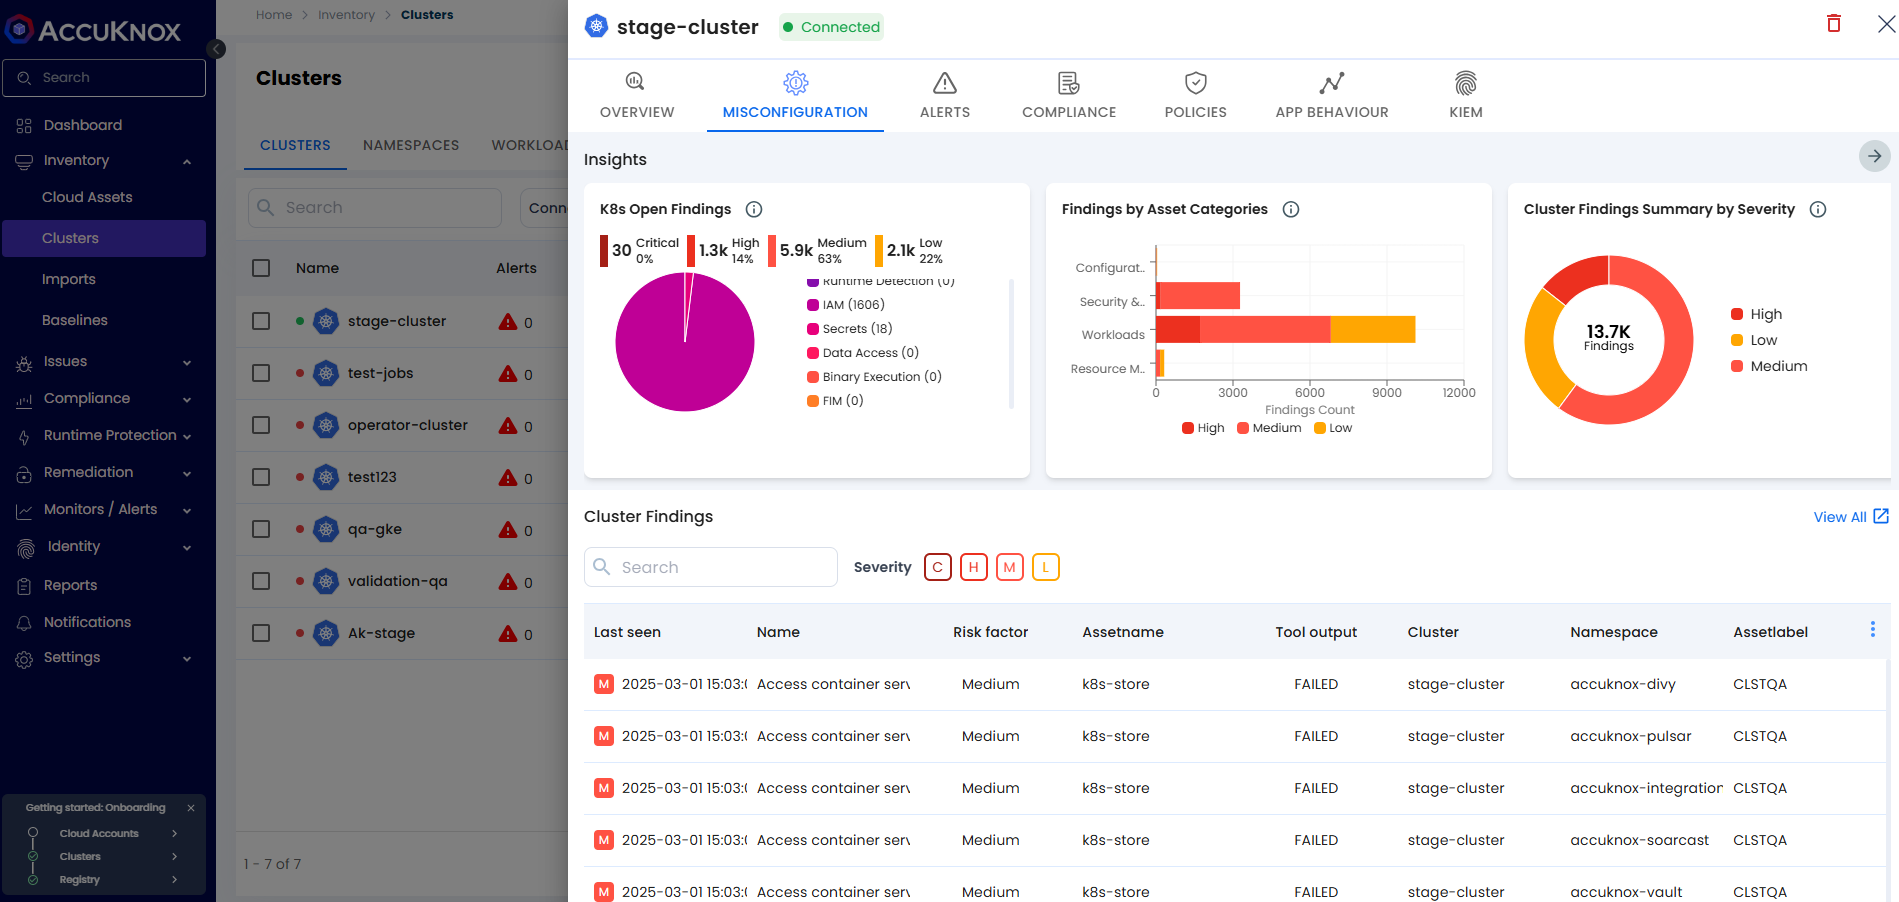Filter findings by Low severity
Image resolution: width=1899 pixels, height=902 pixels.
coord(1045,567)
